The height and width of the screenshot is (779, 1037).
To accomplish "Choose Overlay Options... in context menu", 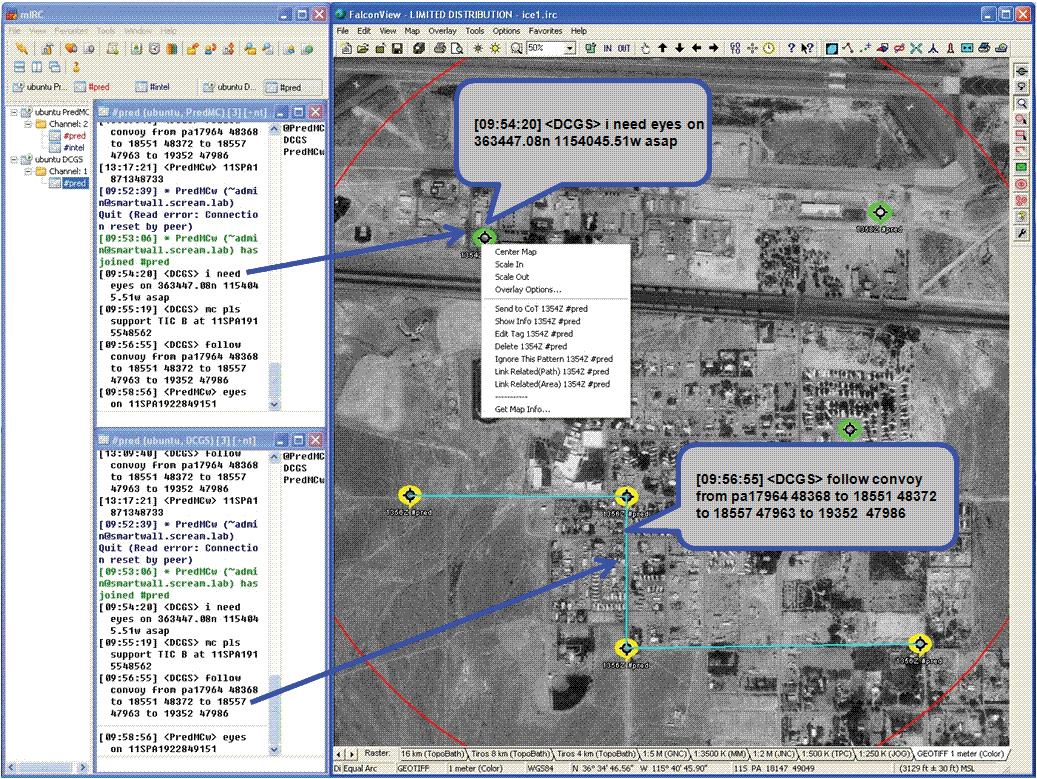I will pos(528,290).
